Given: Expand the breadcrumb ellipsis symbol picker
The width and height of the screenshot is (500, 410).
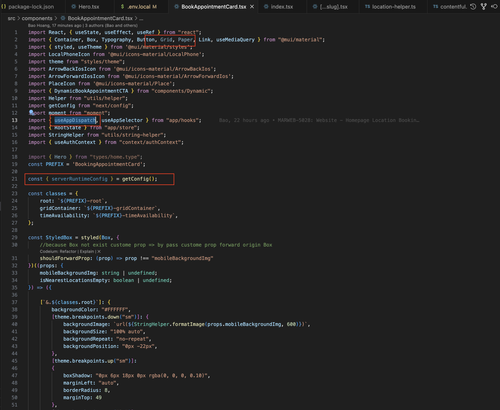Looking at the screenshot, I should (141, 18).
